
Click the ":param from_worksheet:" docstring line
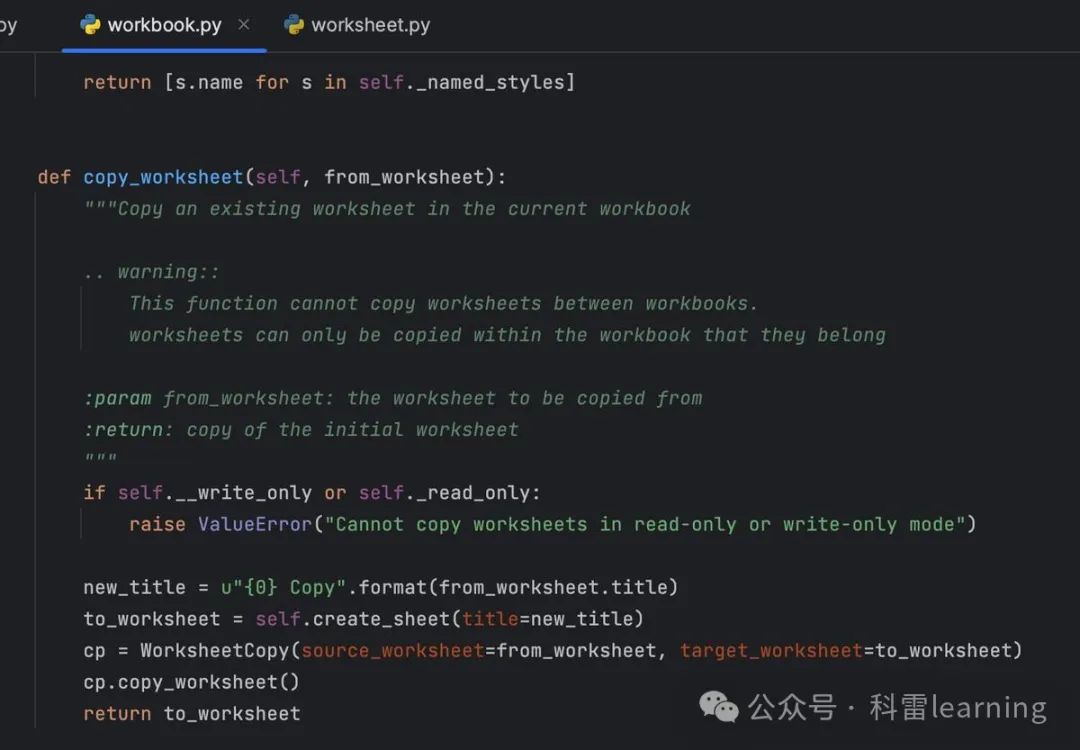(x=393, y=399)
